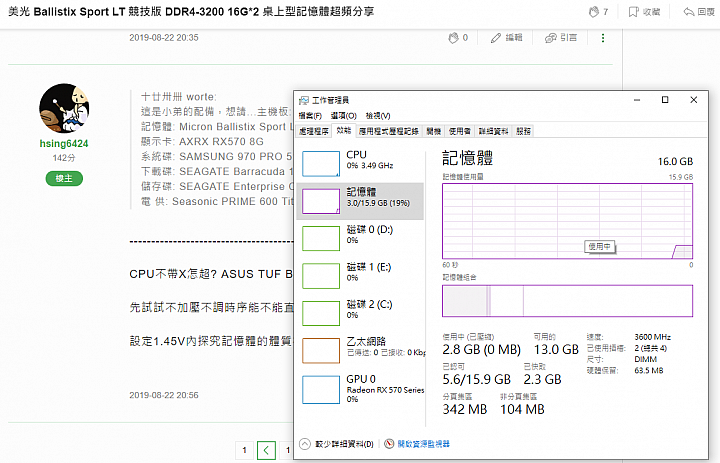Open the 選項(O) menu in Task Manager
The height and width of the screenshot is (463, 720).
(x=343, y=116)
